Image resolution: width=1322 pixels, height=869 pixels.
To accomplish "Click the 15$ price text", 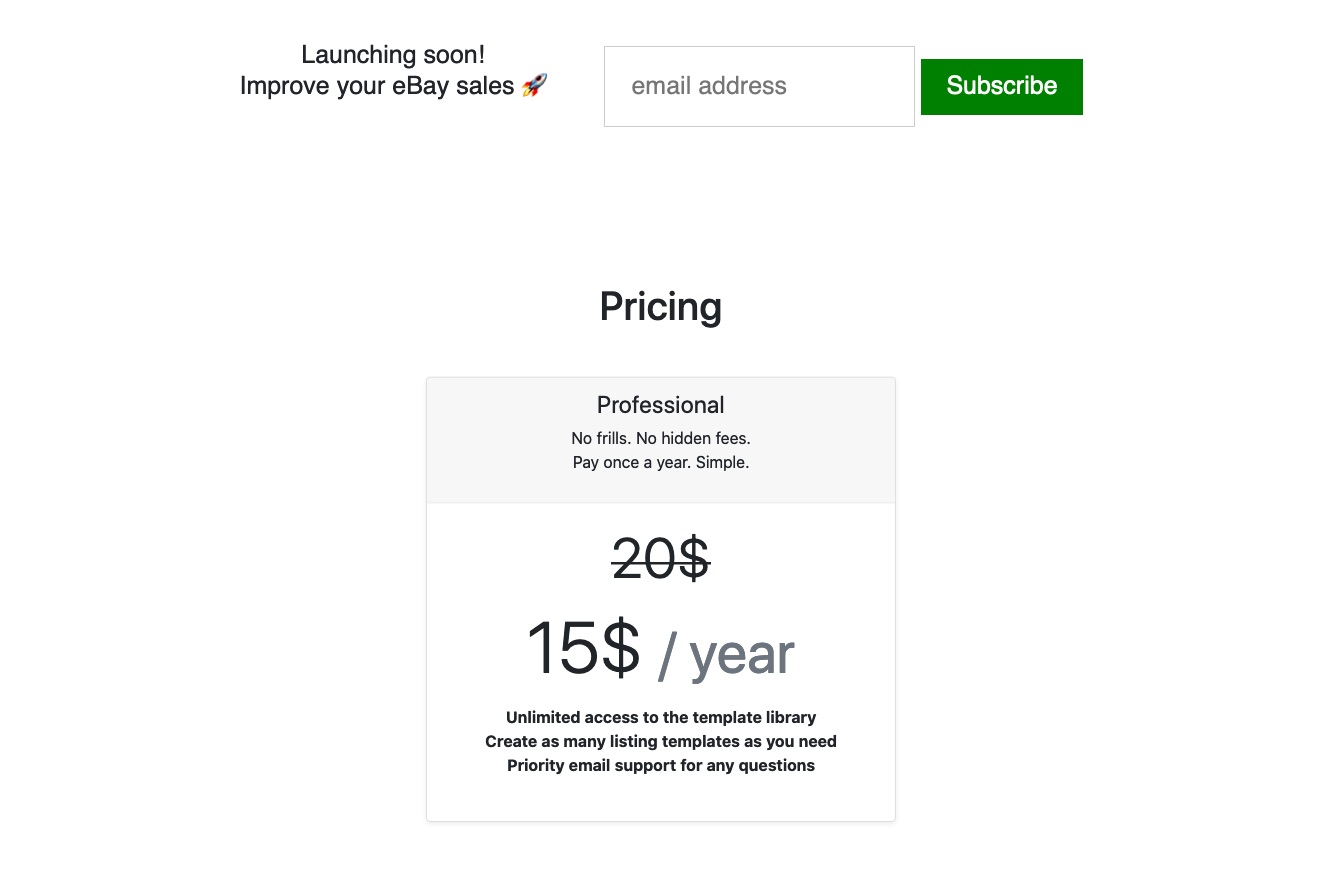I will pos(583,649).
